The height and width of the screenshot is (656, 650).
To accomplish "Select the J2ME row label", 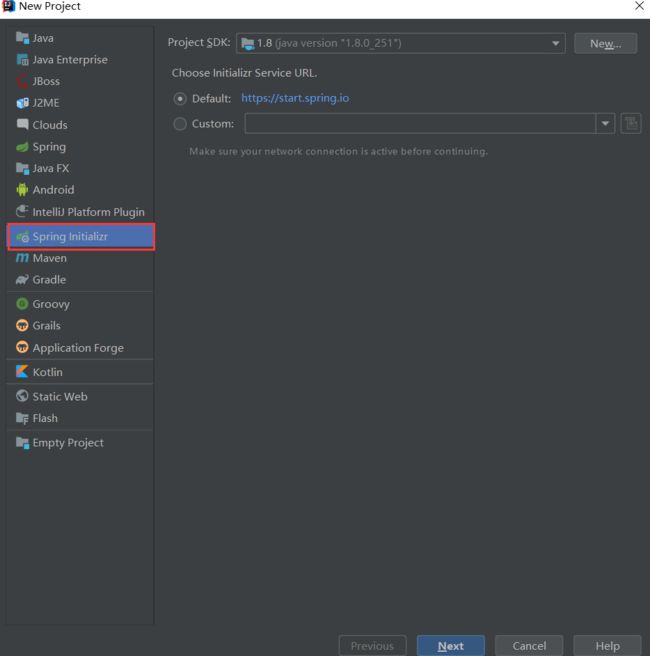I will [x=46, y=103].
